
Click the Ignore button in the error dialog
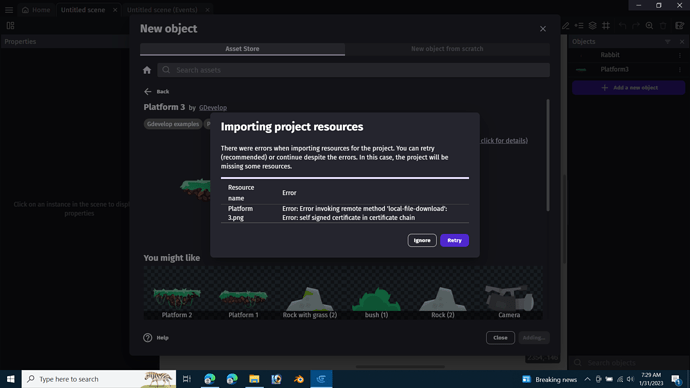422,240
